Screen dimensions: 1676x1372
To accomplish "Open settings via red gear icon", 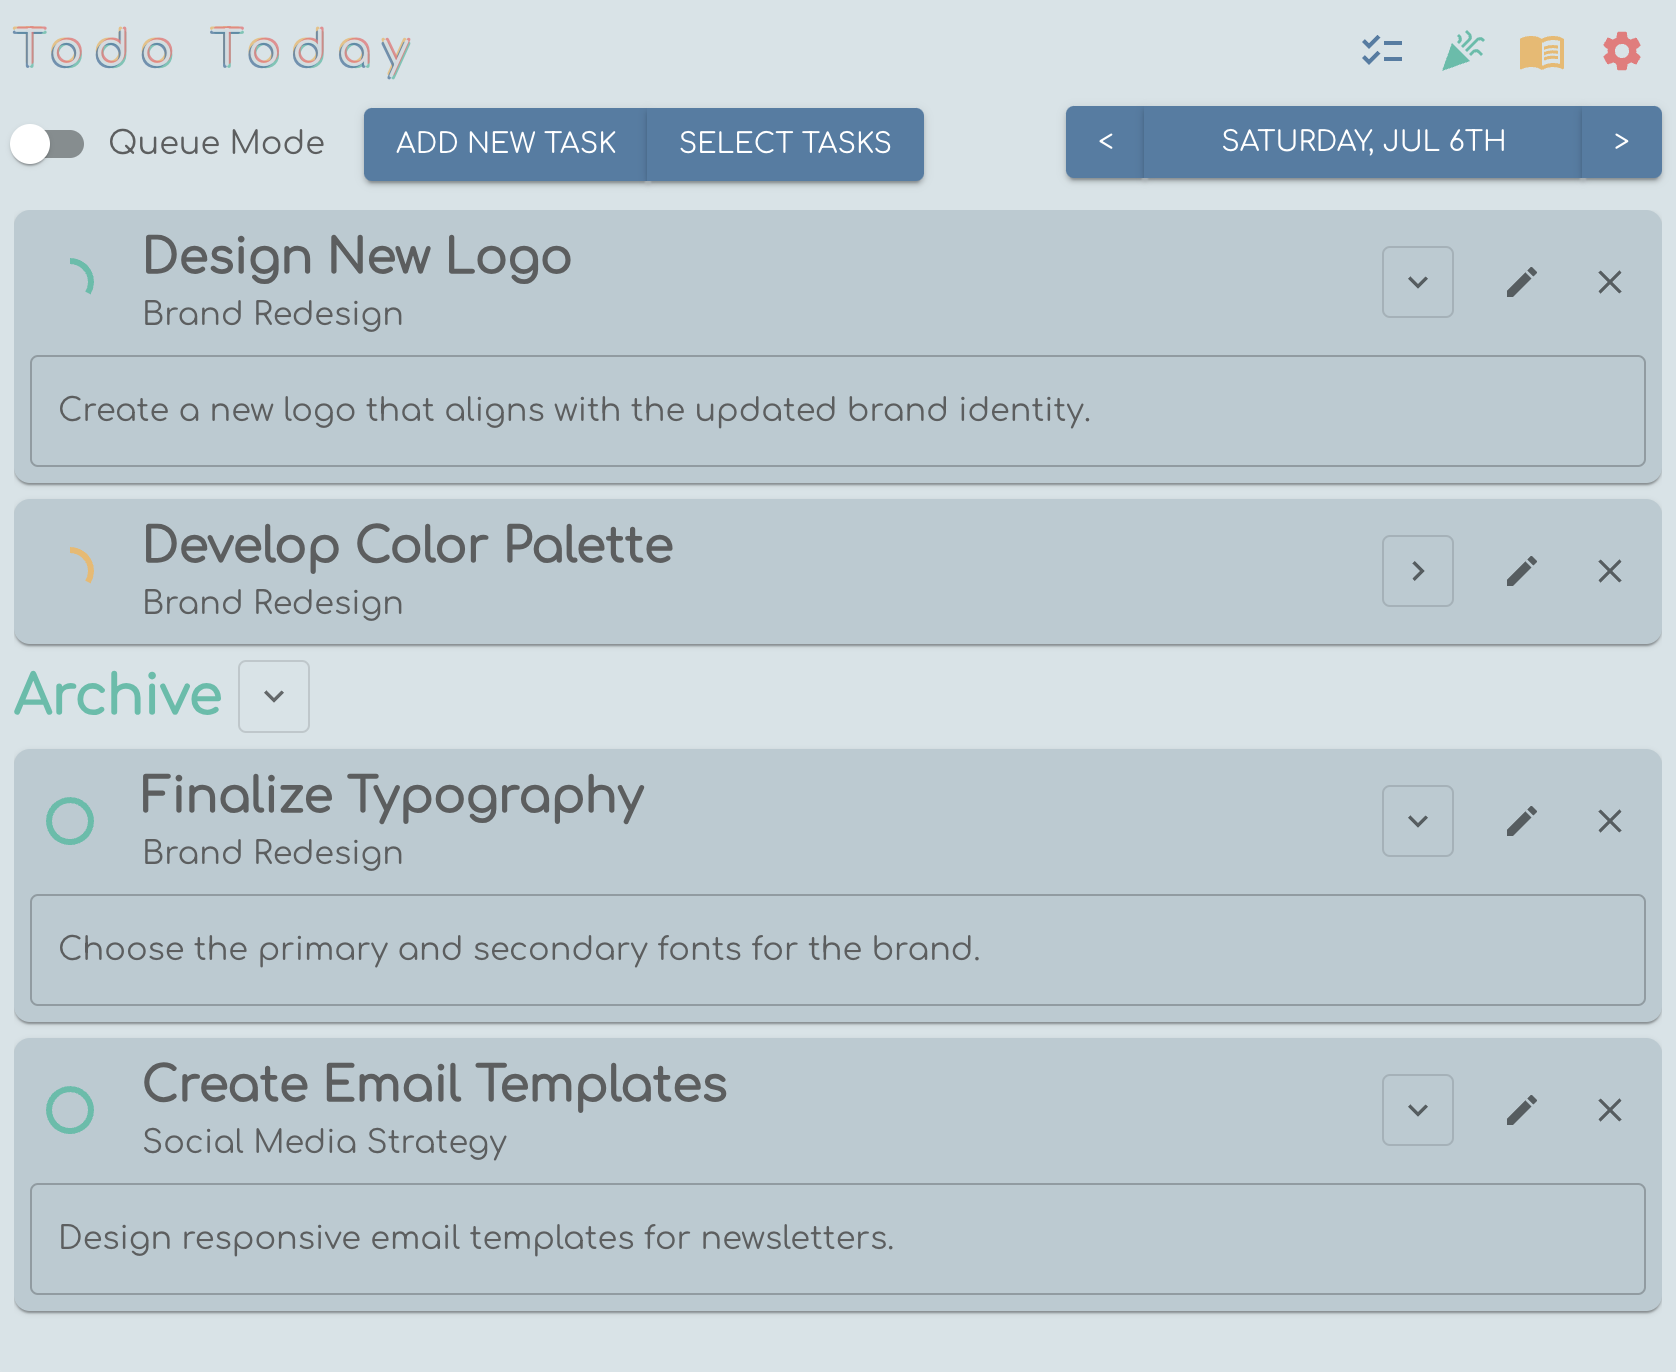I will pos(1622,51).
